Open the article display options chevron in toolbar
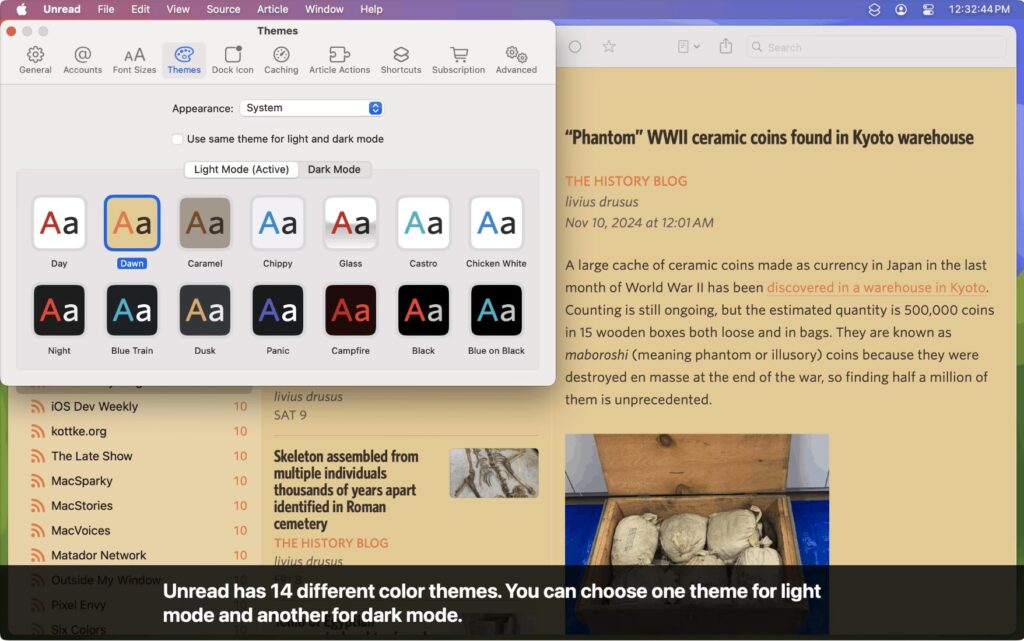 click(695, 46)
